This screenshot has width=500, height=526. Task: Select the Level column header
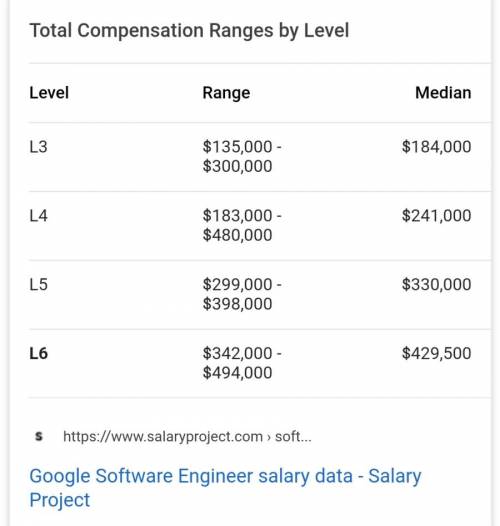[49, 93]
